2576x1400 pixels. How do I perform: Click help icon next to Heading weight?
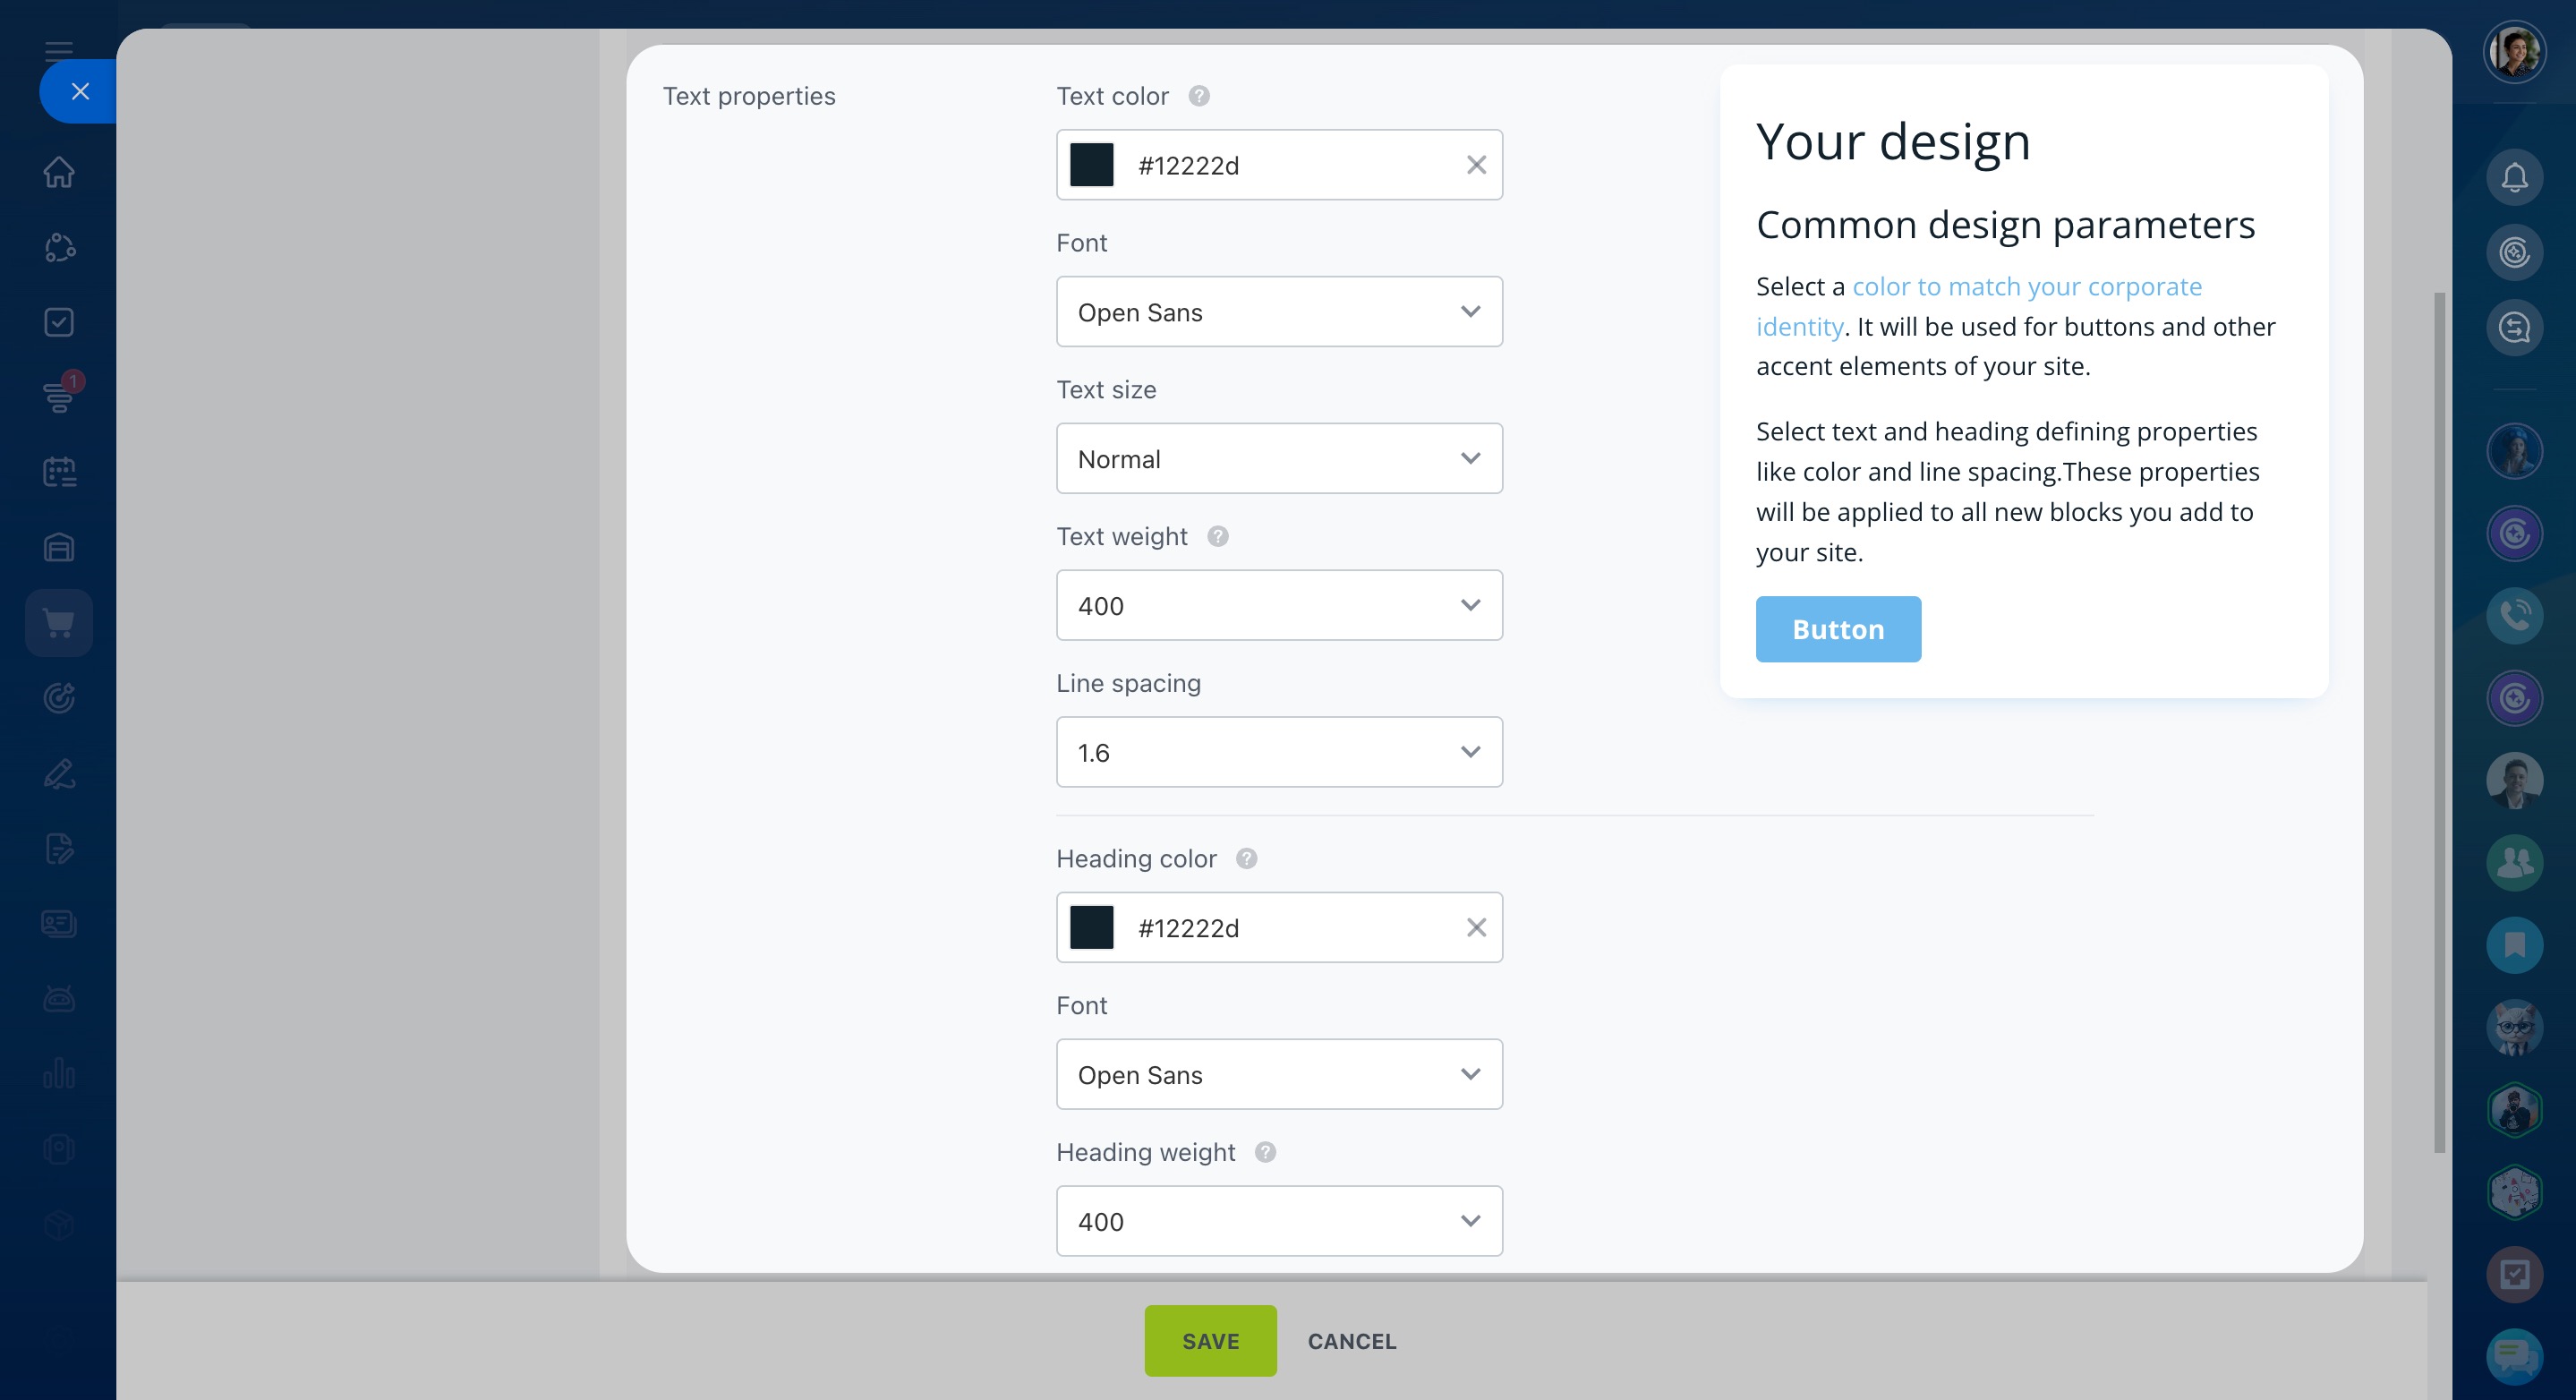(x=1265, y=1152)
